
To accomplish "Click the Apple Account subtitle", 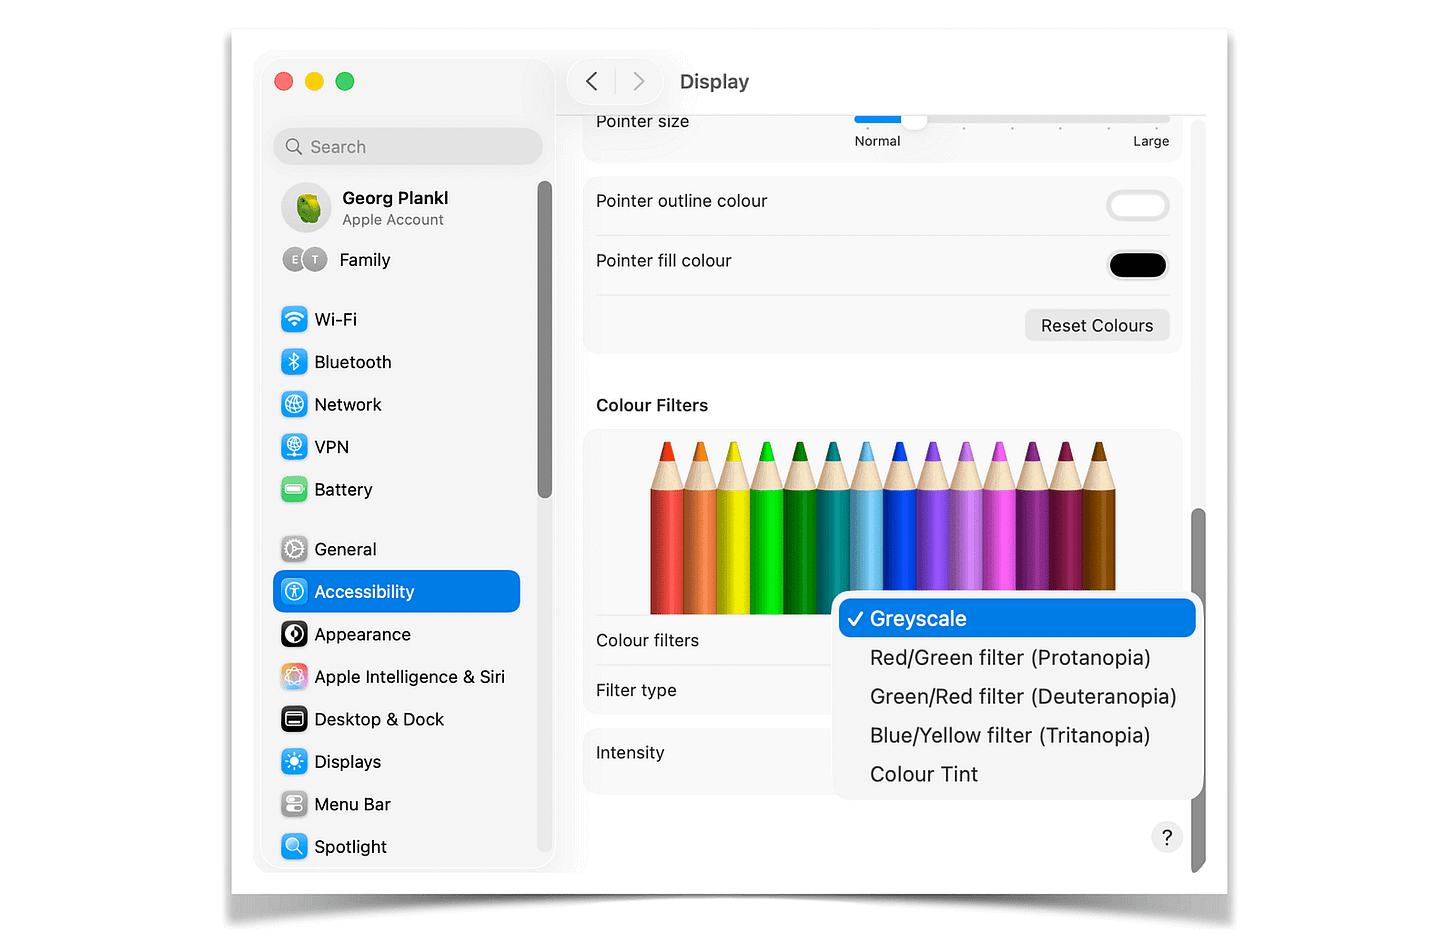I will tap(393, 220).
